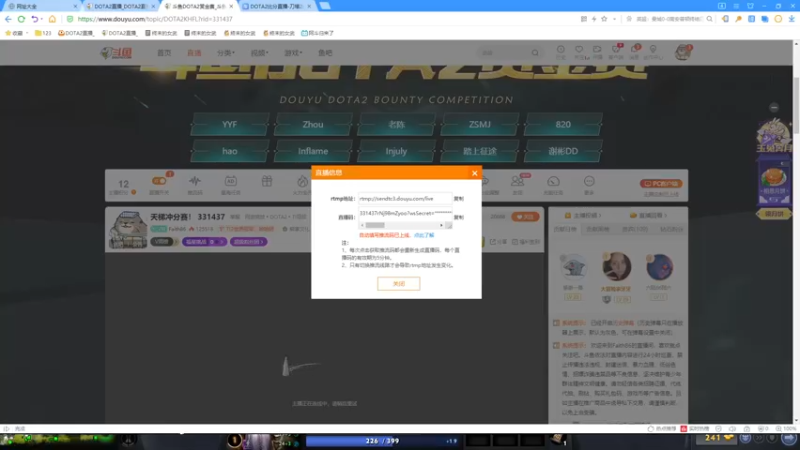The height and width of the screenshot is (450, 800).
Task: Select the 谢彬DD competitor button
Action: [563, 151]
